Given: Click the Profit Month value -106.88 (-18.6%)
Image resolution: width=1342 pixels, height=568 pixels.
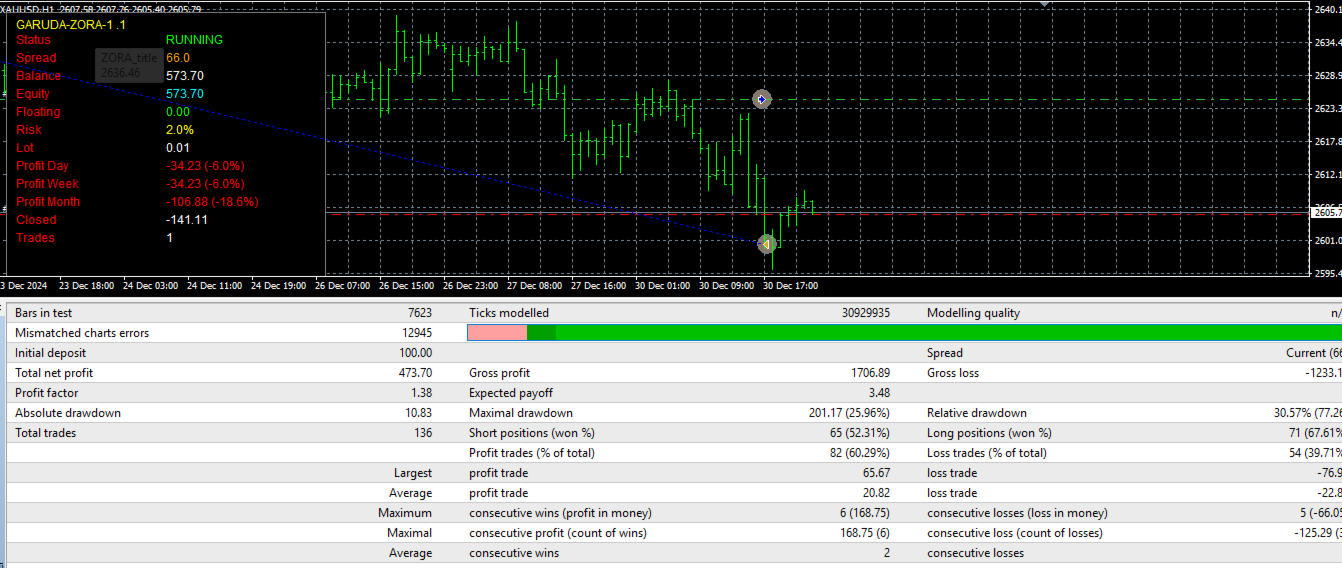Looking at the screenshot, I should (x=212, y=202).
